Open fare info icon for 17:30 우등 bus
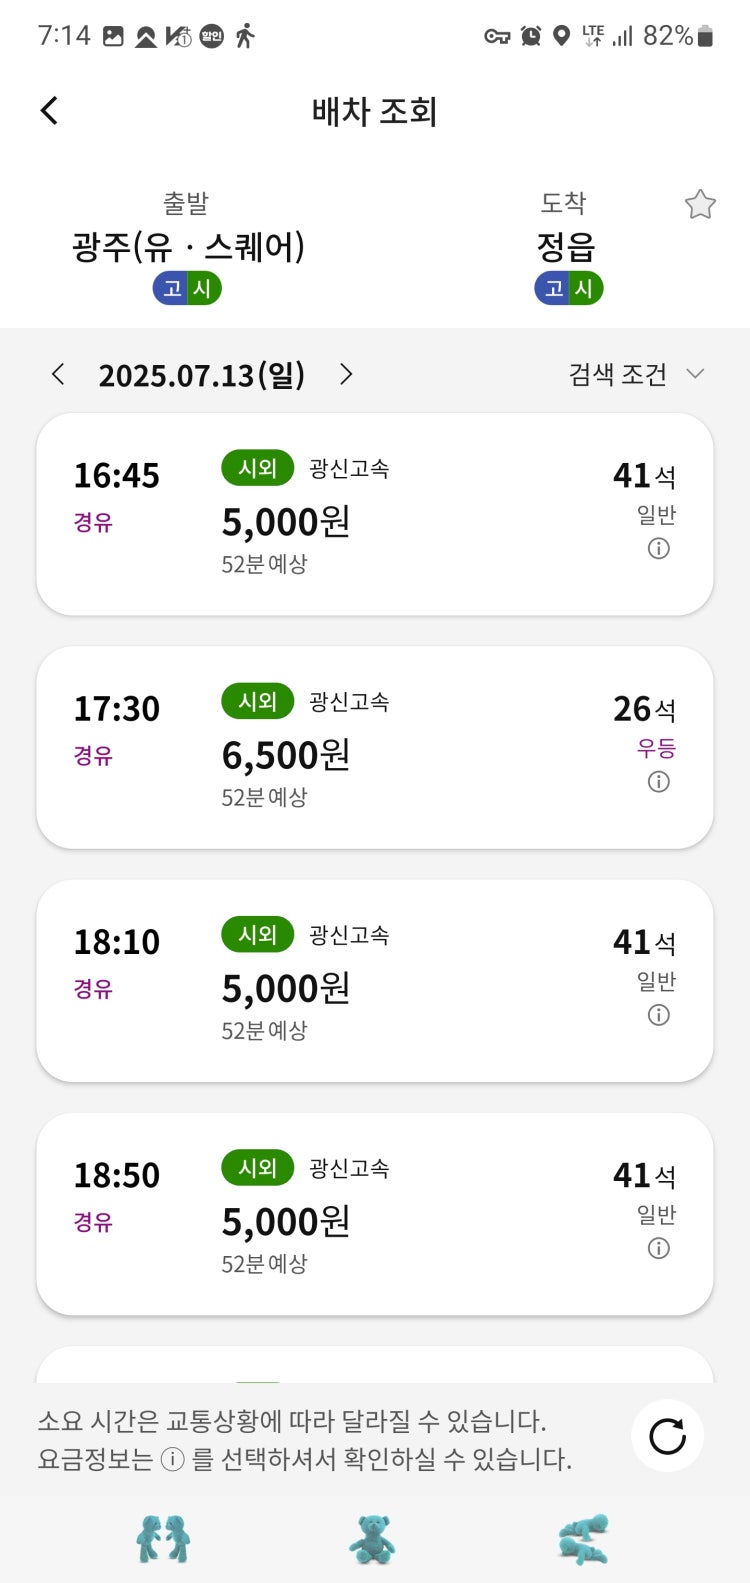This screenshot has height=1583, width=750. coord(658,782)
